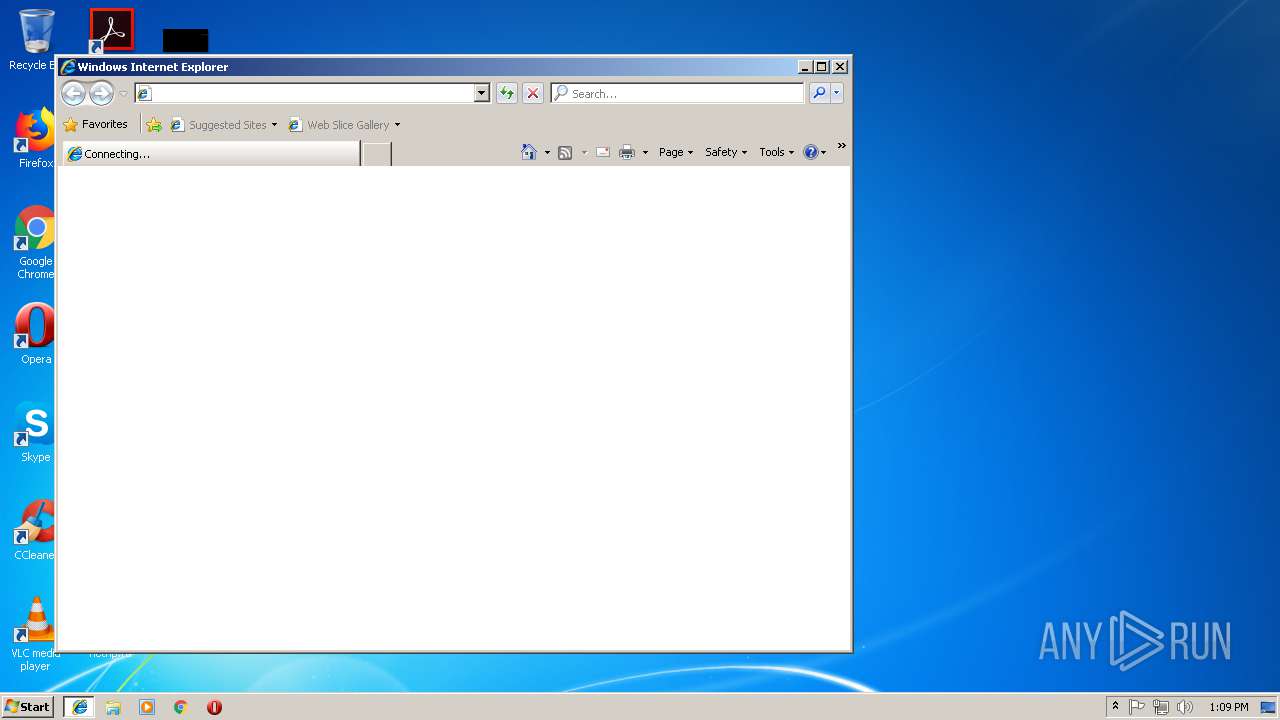Open Windows Media Player taskbar icon

147,707
